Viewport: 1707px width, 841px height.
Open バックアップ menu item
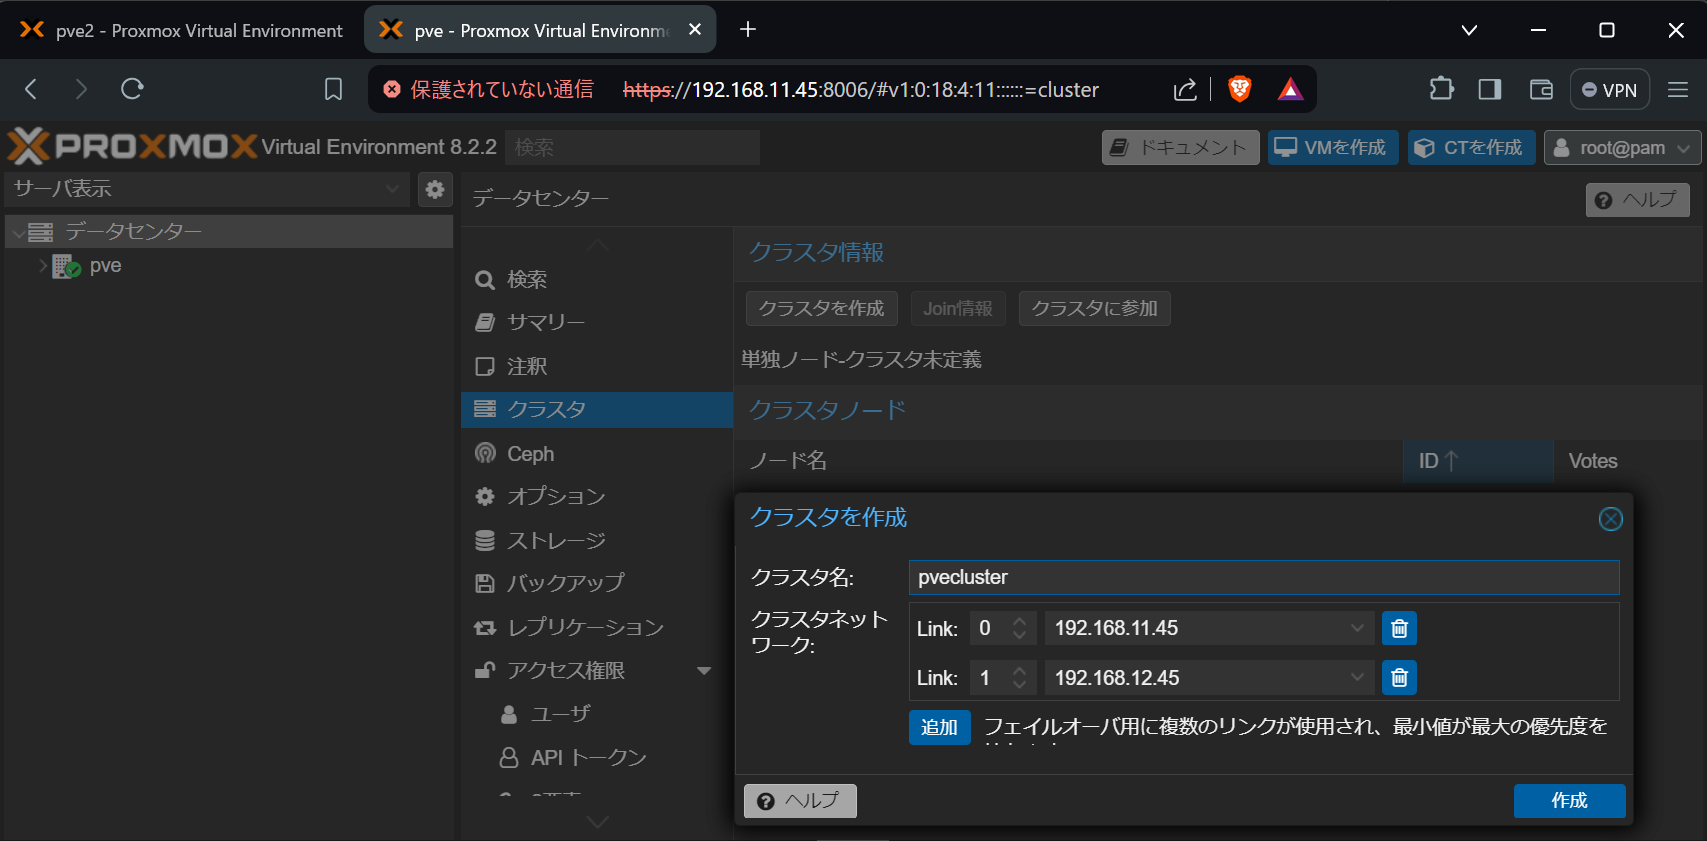click(x=597, y=584)
